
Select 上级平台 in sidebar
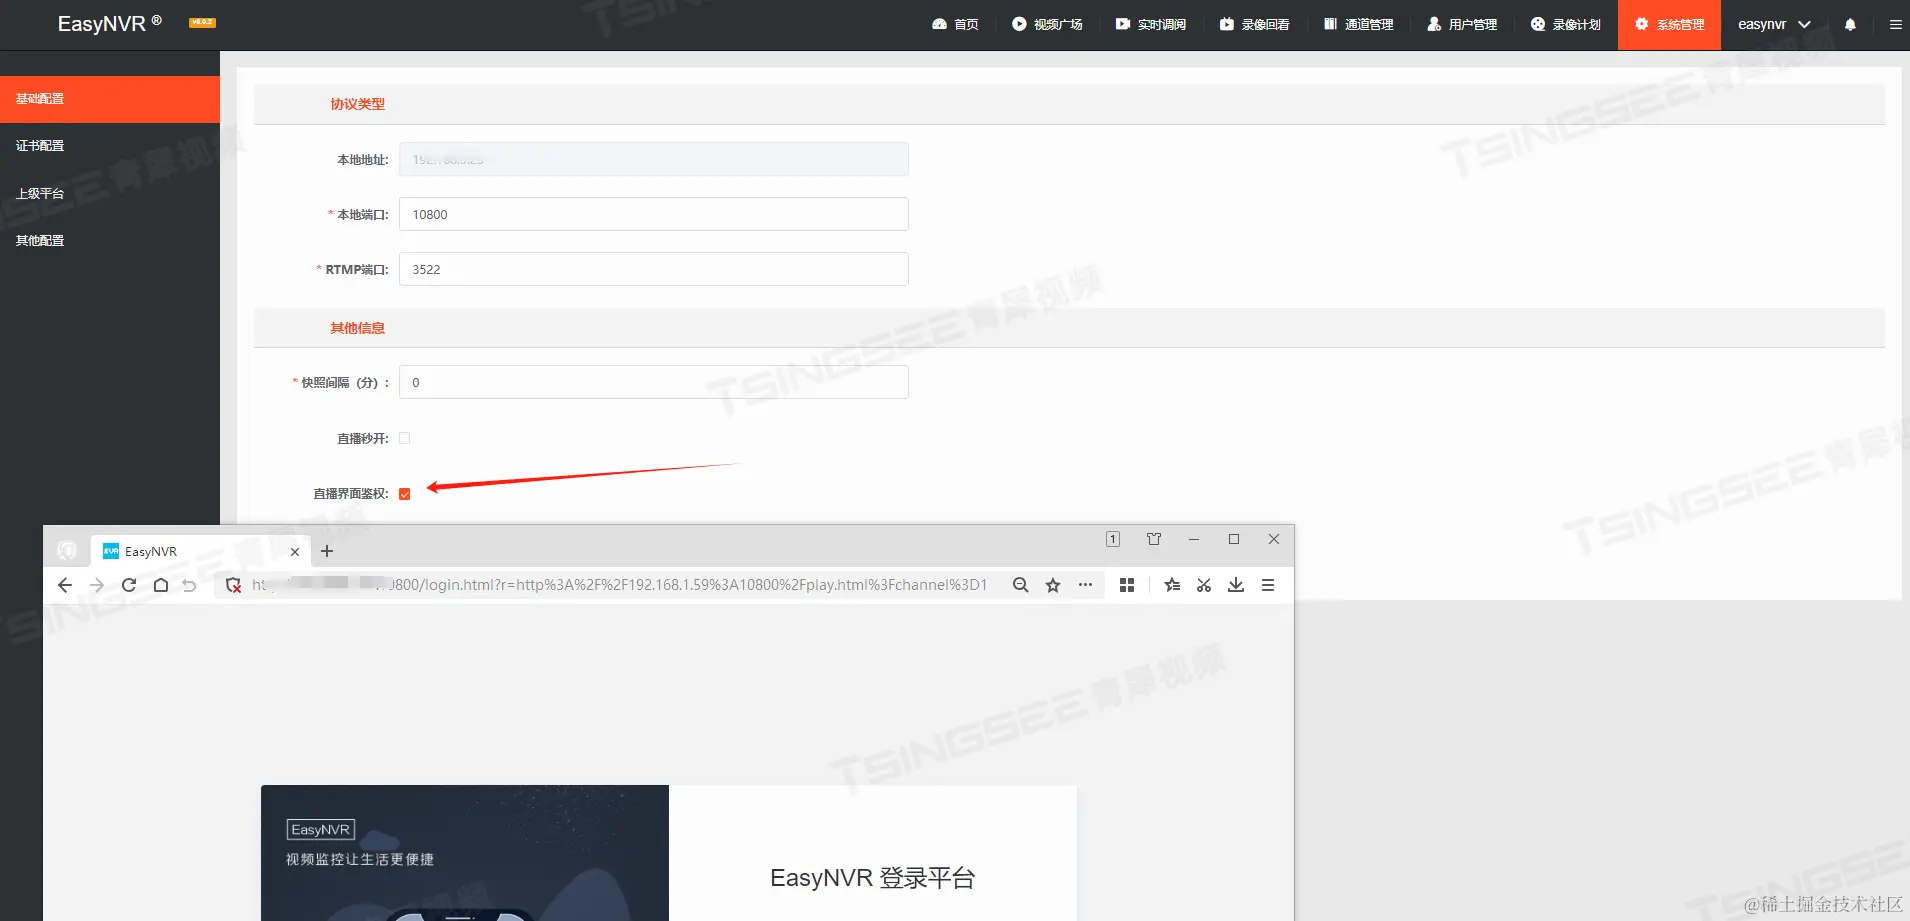110,193
